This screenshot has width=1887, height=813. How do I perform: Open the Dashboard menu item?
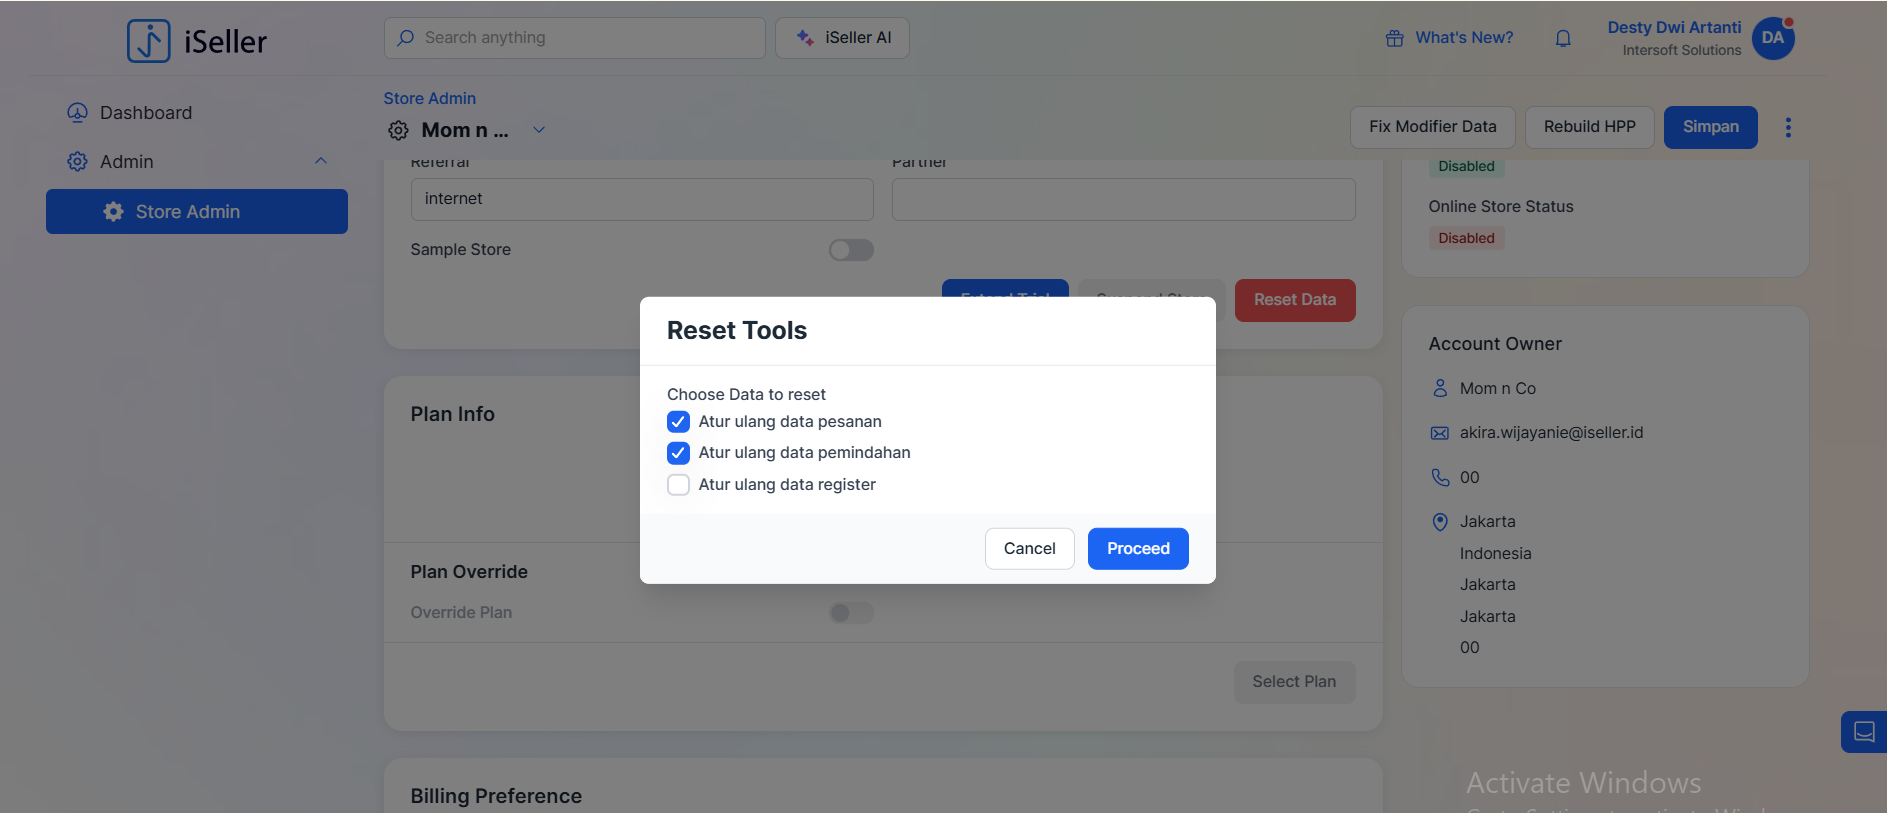pos(145,113)
